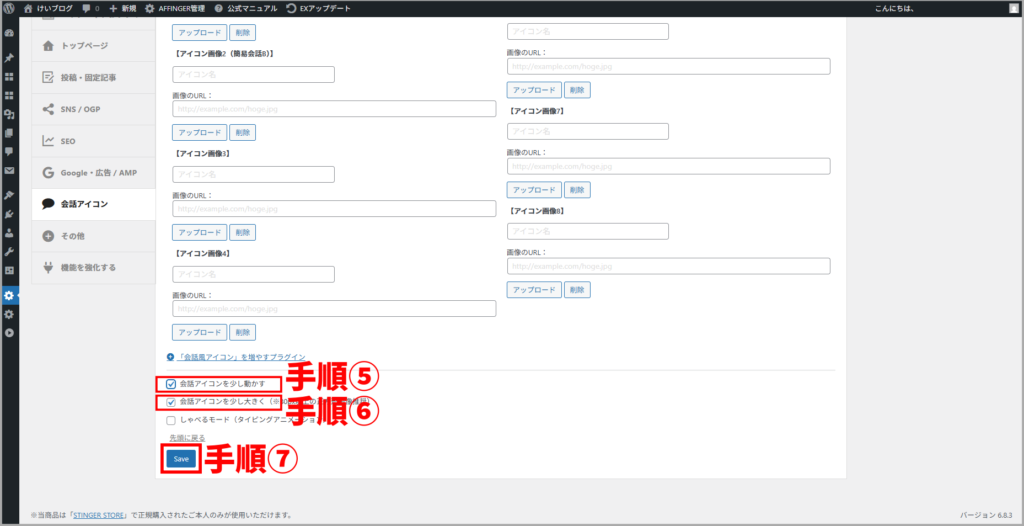Viewport: 1024px width, 526px height.
Task: Select the SNS / OGP tab
Action: pos(82,109)
